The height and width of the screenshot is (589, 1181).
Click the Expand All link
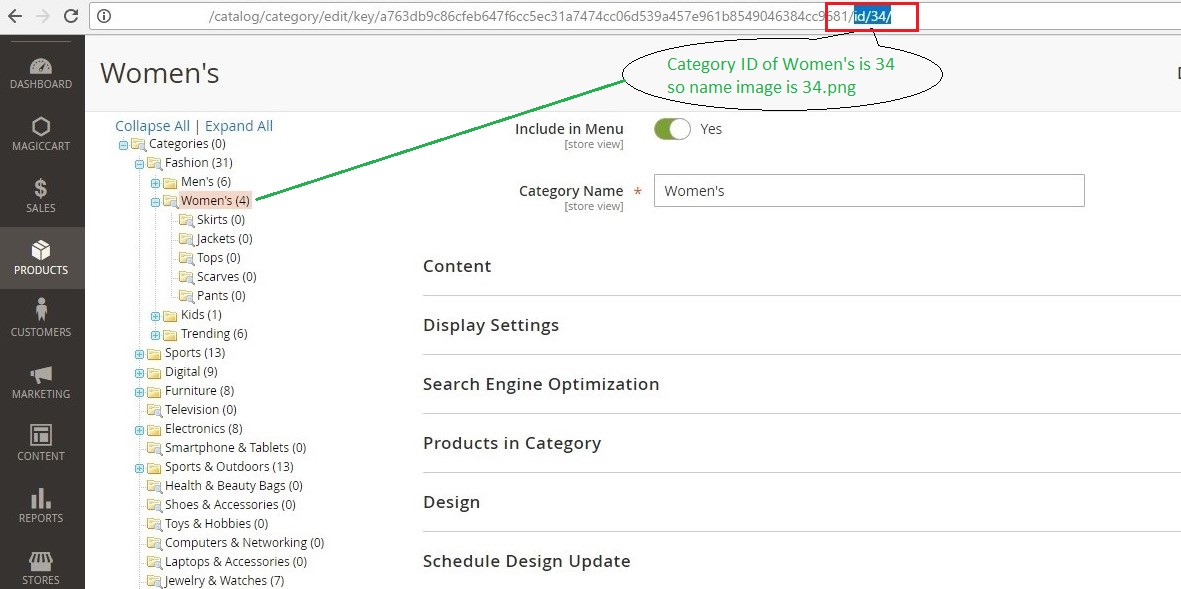click(x=239, y=126)
